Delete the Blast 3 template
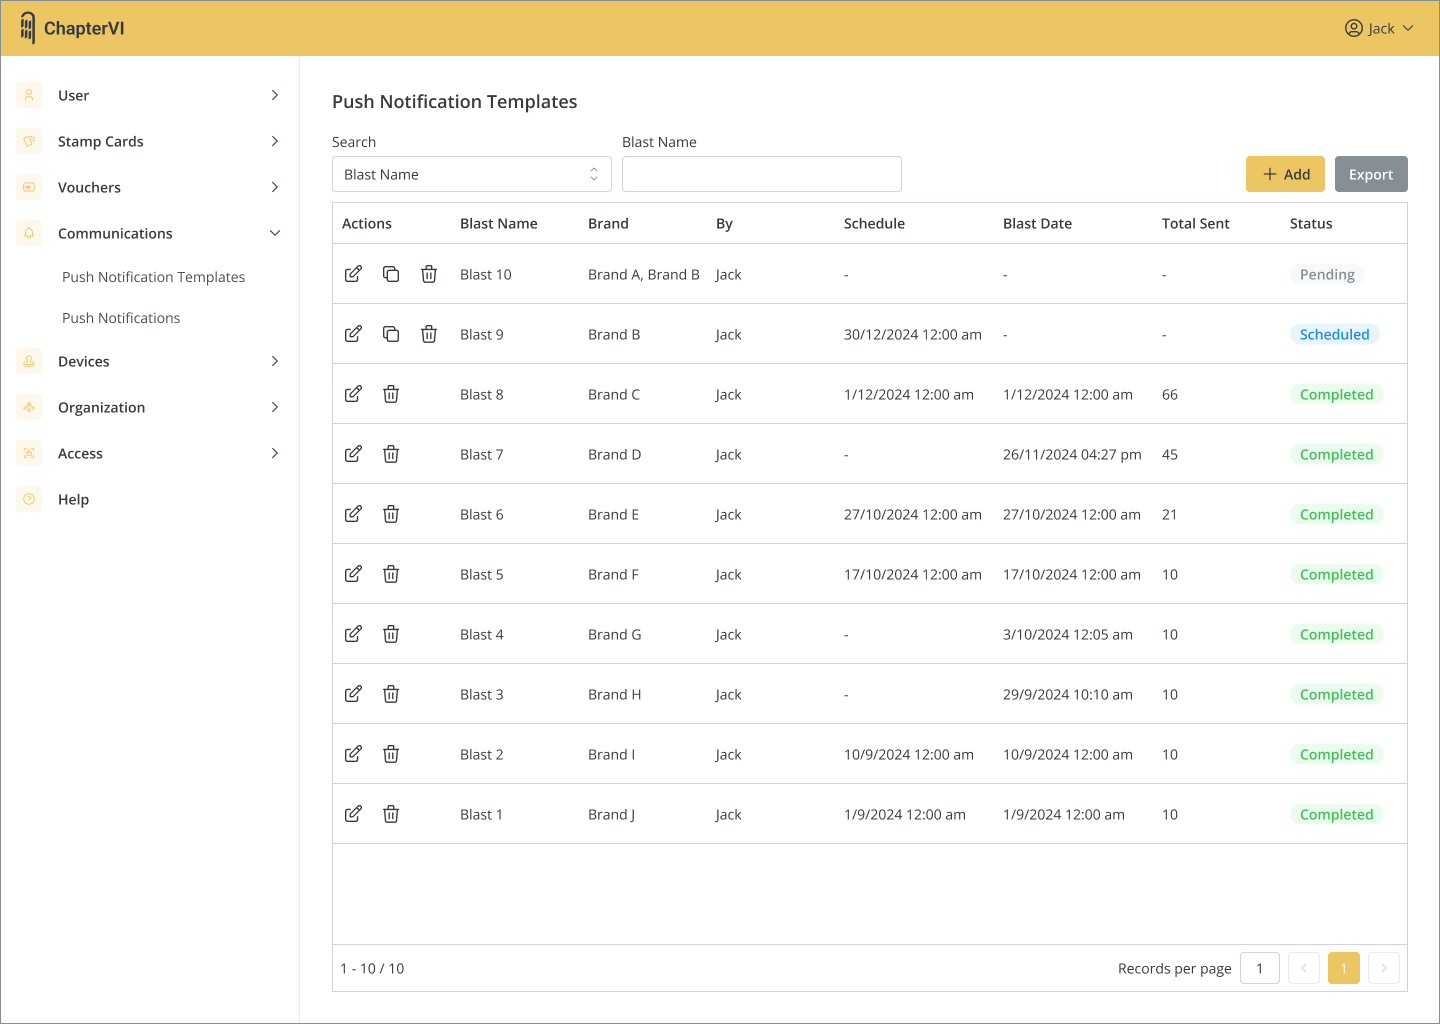Image resolution: width=1440 pixels, height=1024 pixels. click(x=391, y=694)
